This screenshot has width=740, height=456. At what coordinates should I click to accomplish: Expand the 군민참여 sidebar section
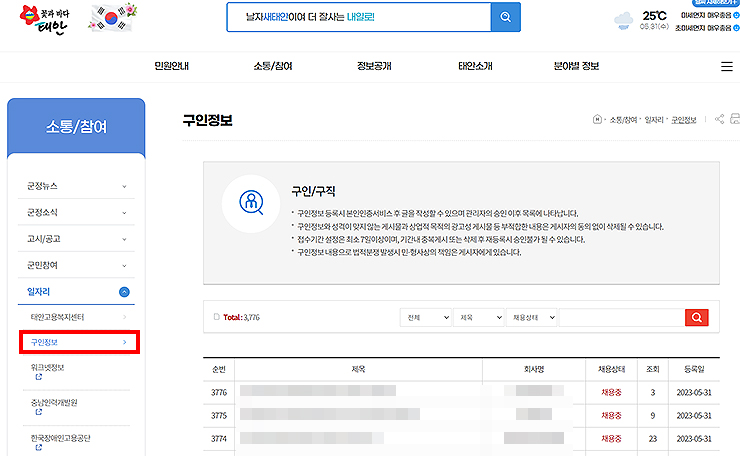point(76,265)
